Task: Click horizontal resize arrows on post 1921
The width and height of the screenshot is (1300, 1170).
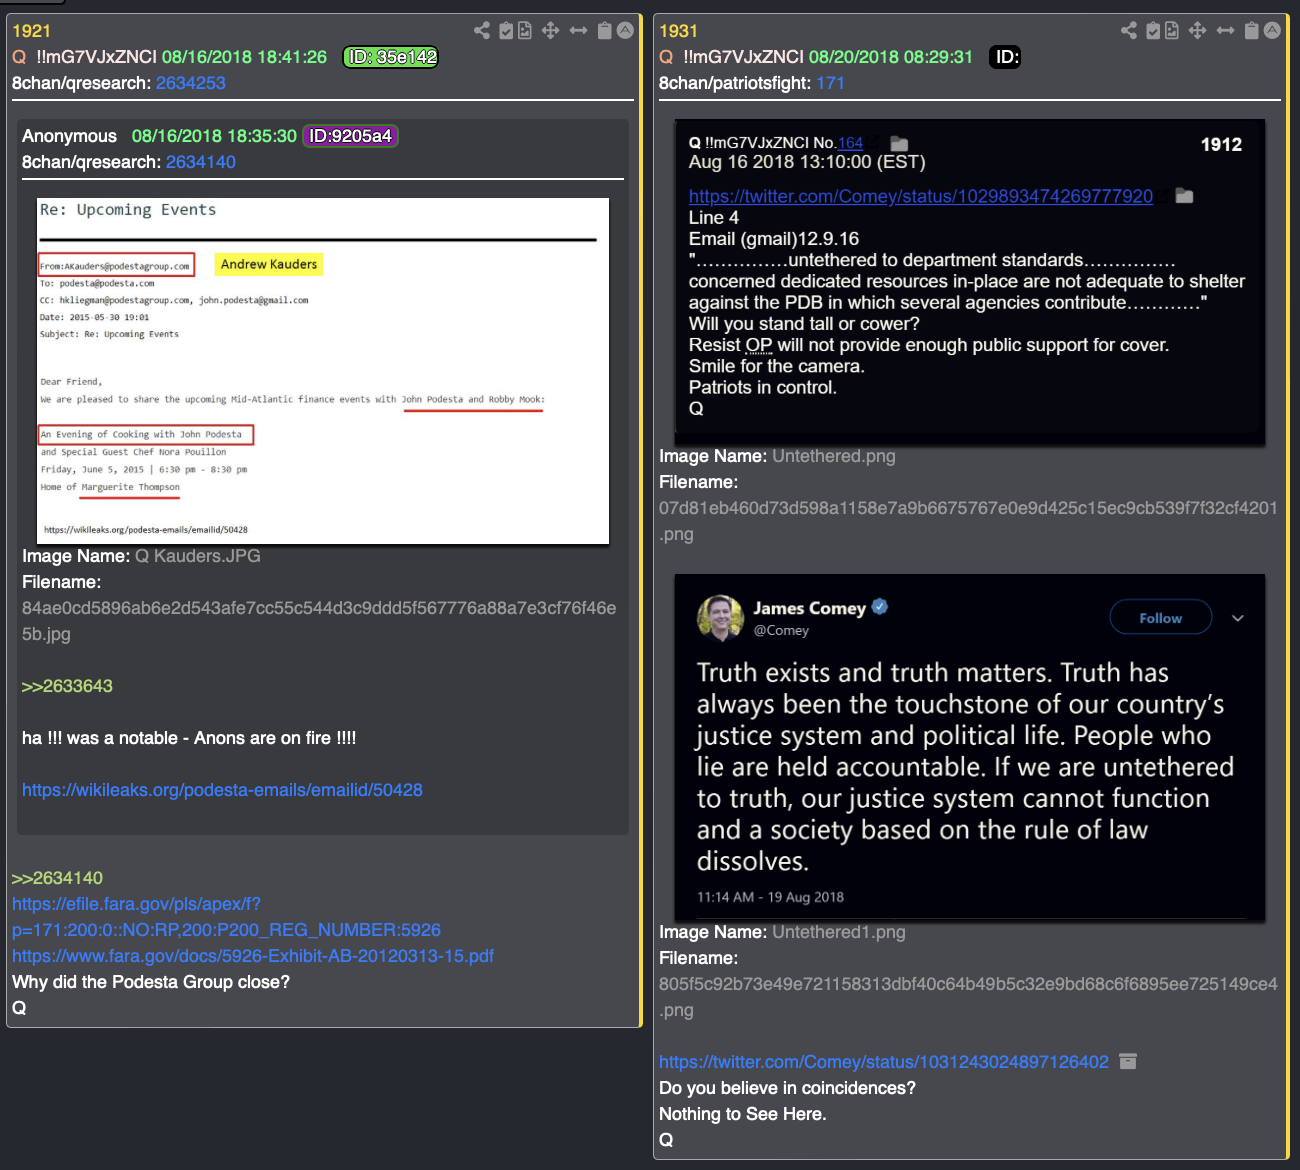Action: [x=578, y=30]
